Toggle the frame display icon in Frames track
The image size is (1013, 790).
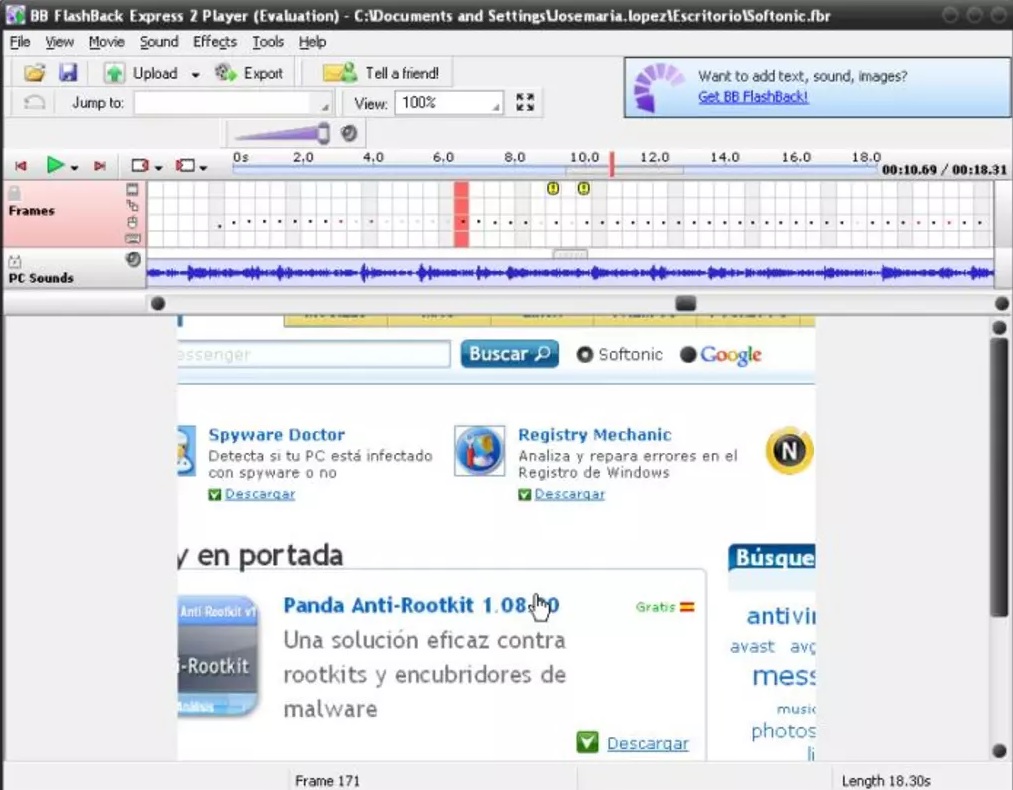pos(132,189)
